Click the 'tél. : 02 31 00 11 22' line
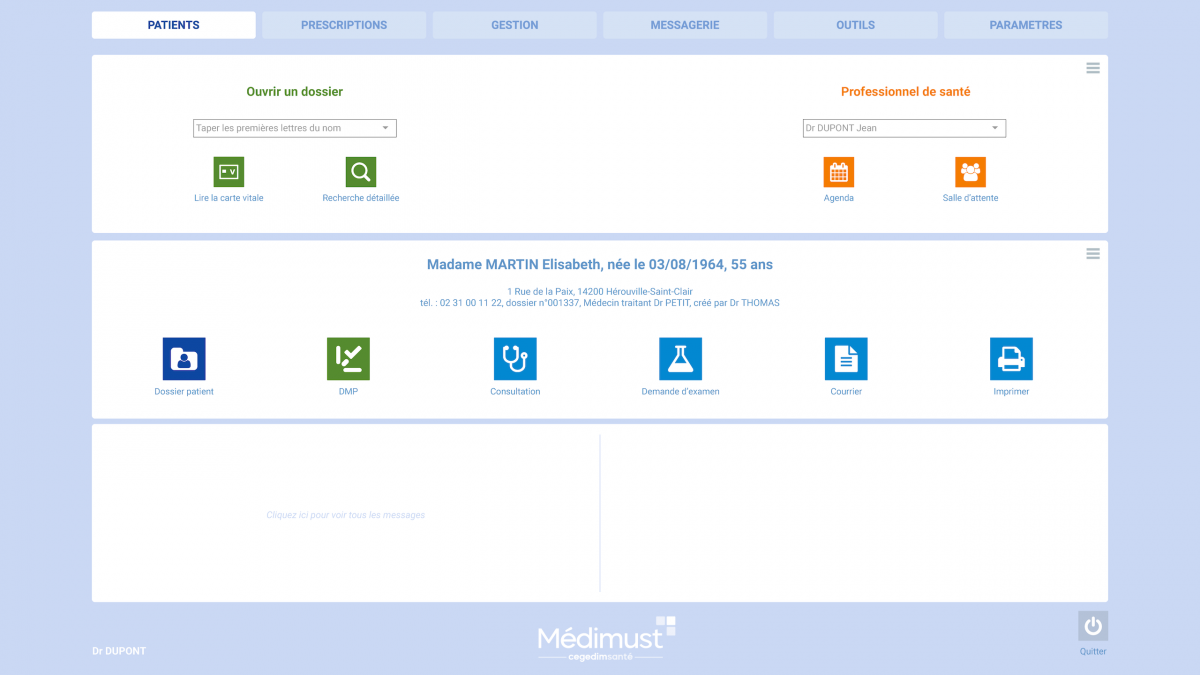 [x=600, y=303]
